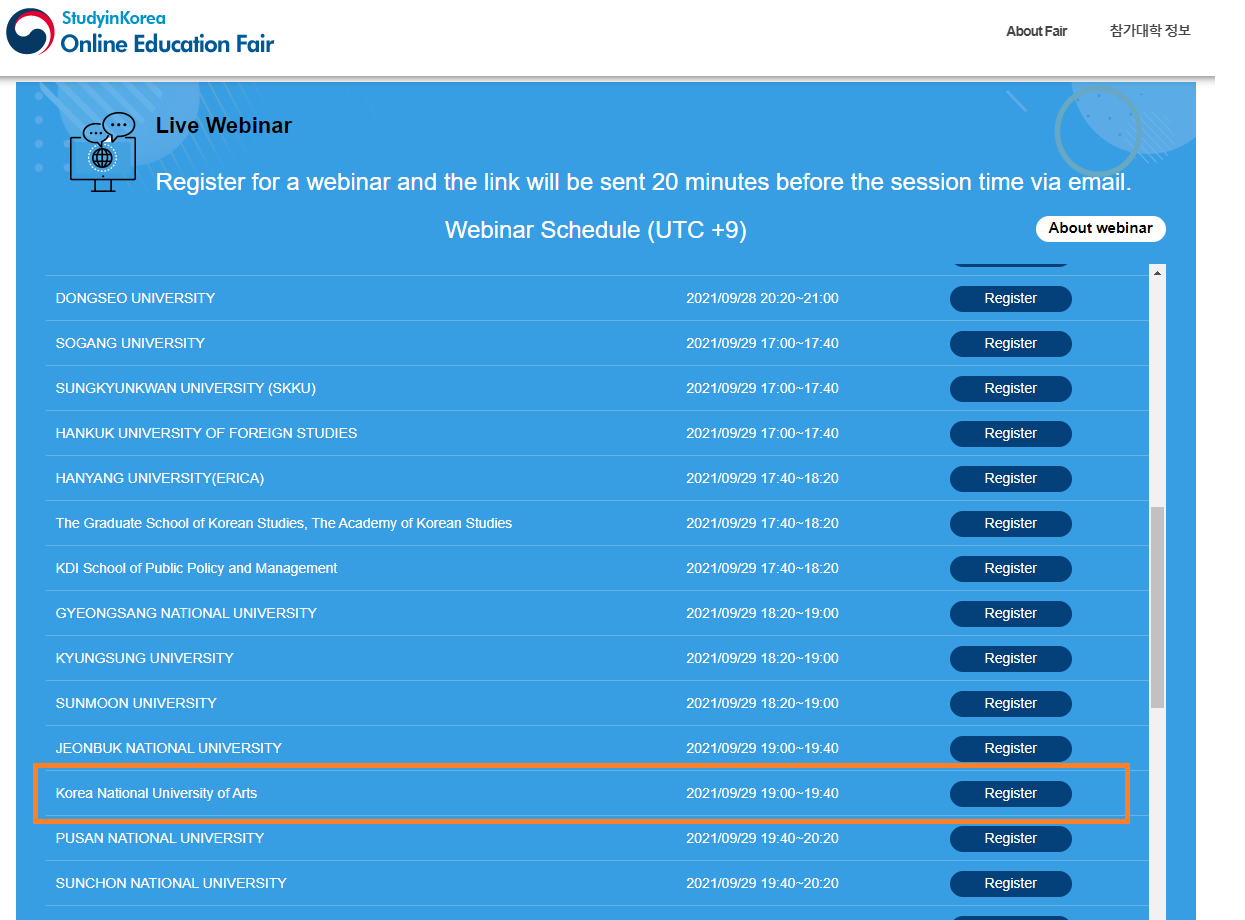Register for Hanyang University(ERICA) webinar
The image size is (1245, 920).
pyautogui.click(x=1010, y=479)
